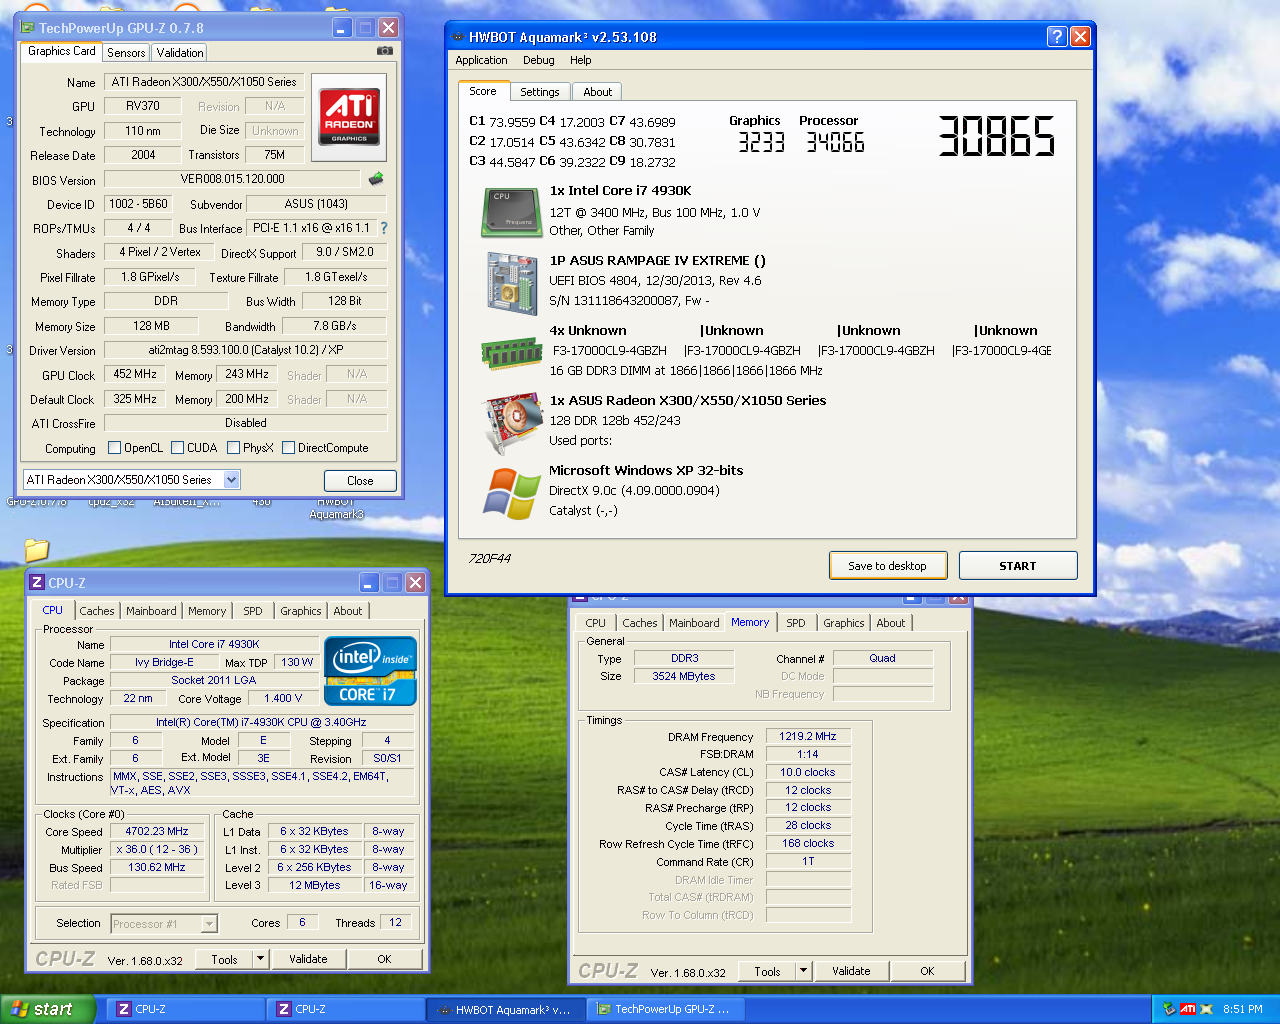Screen dimensions: 1280x1024
Task: Click the desktop folder icon
Action: [x=37, y=549]
